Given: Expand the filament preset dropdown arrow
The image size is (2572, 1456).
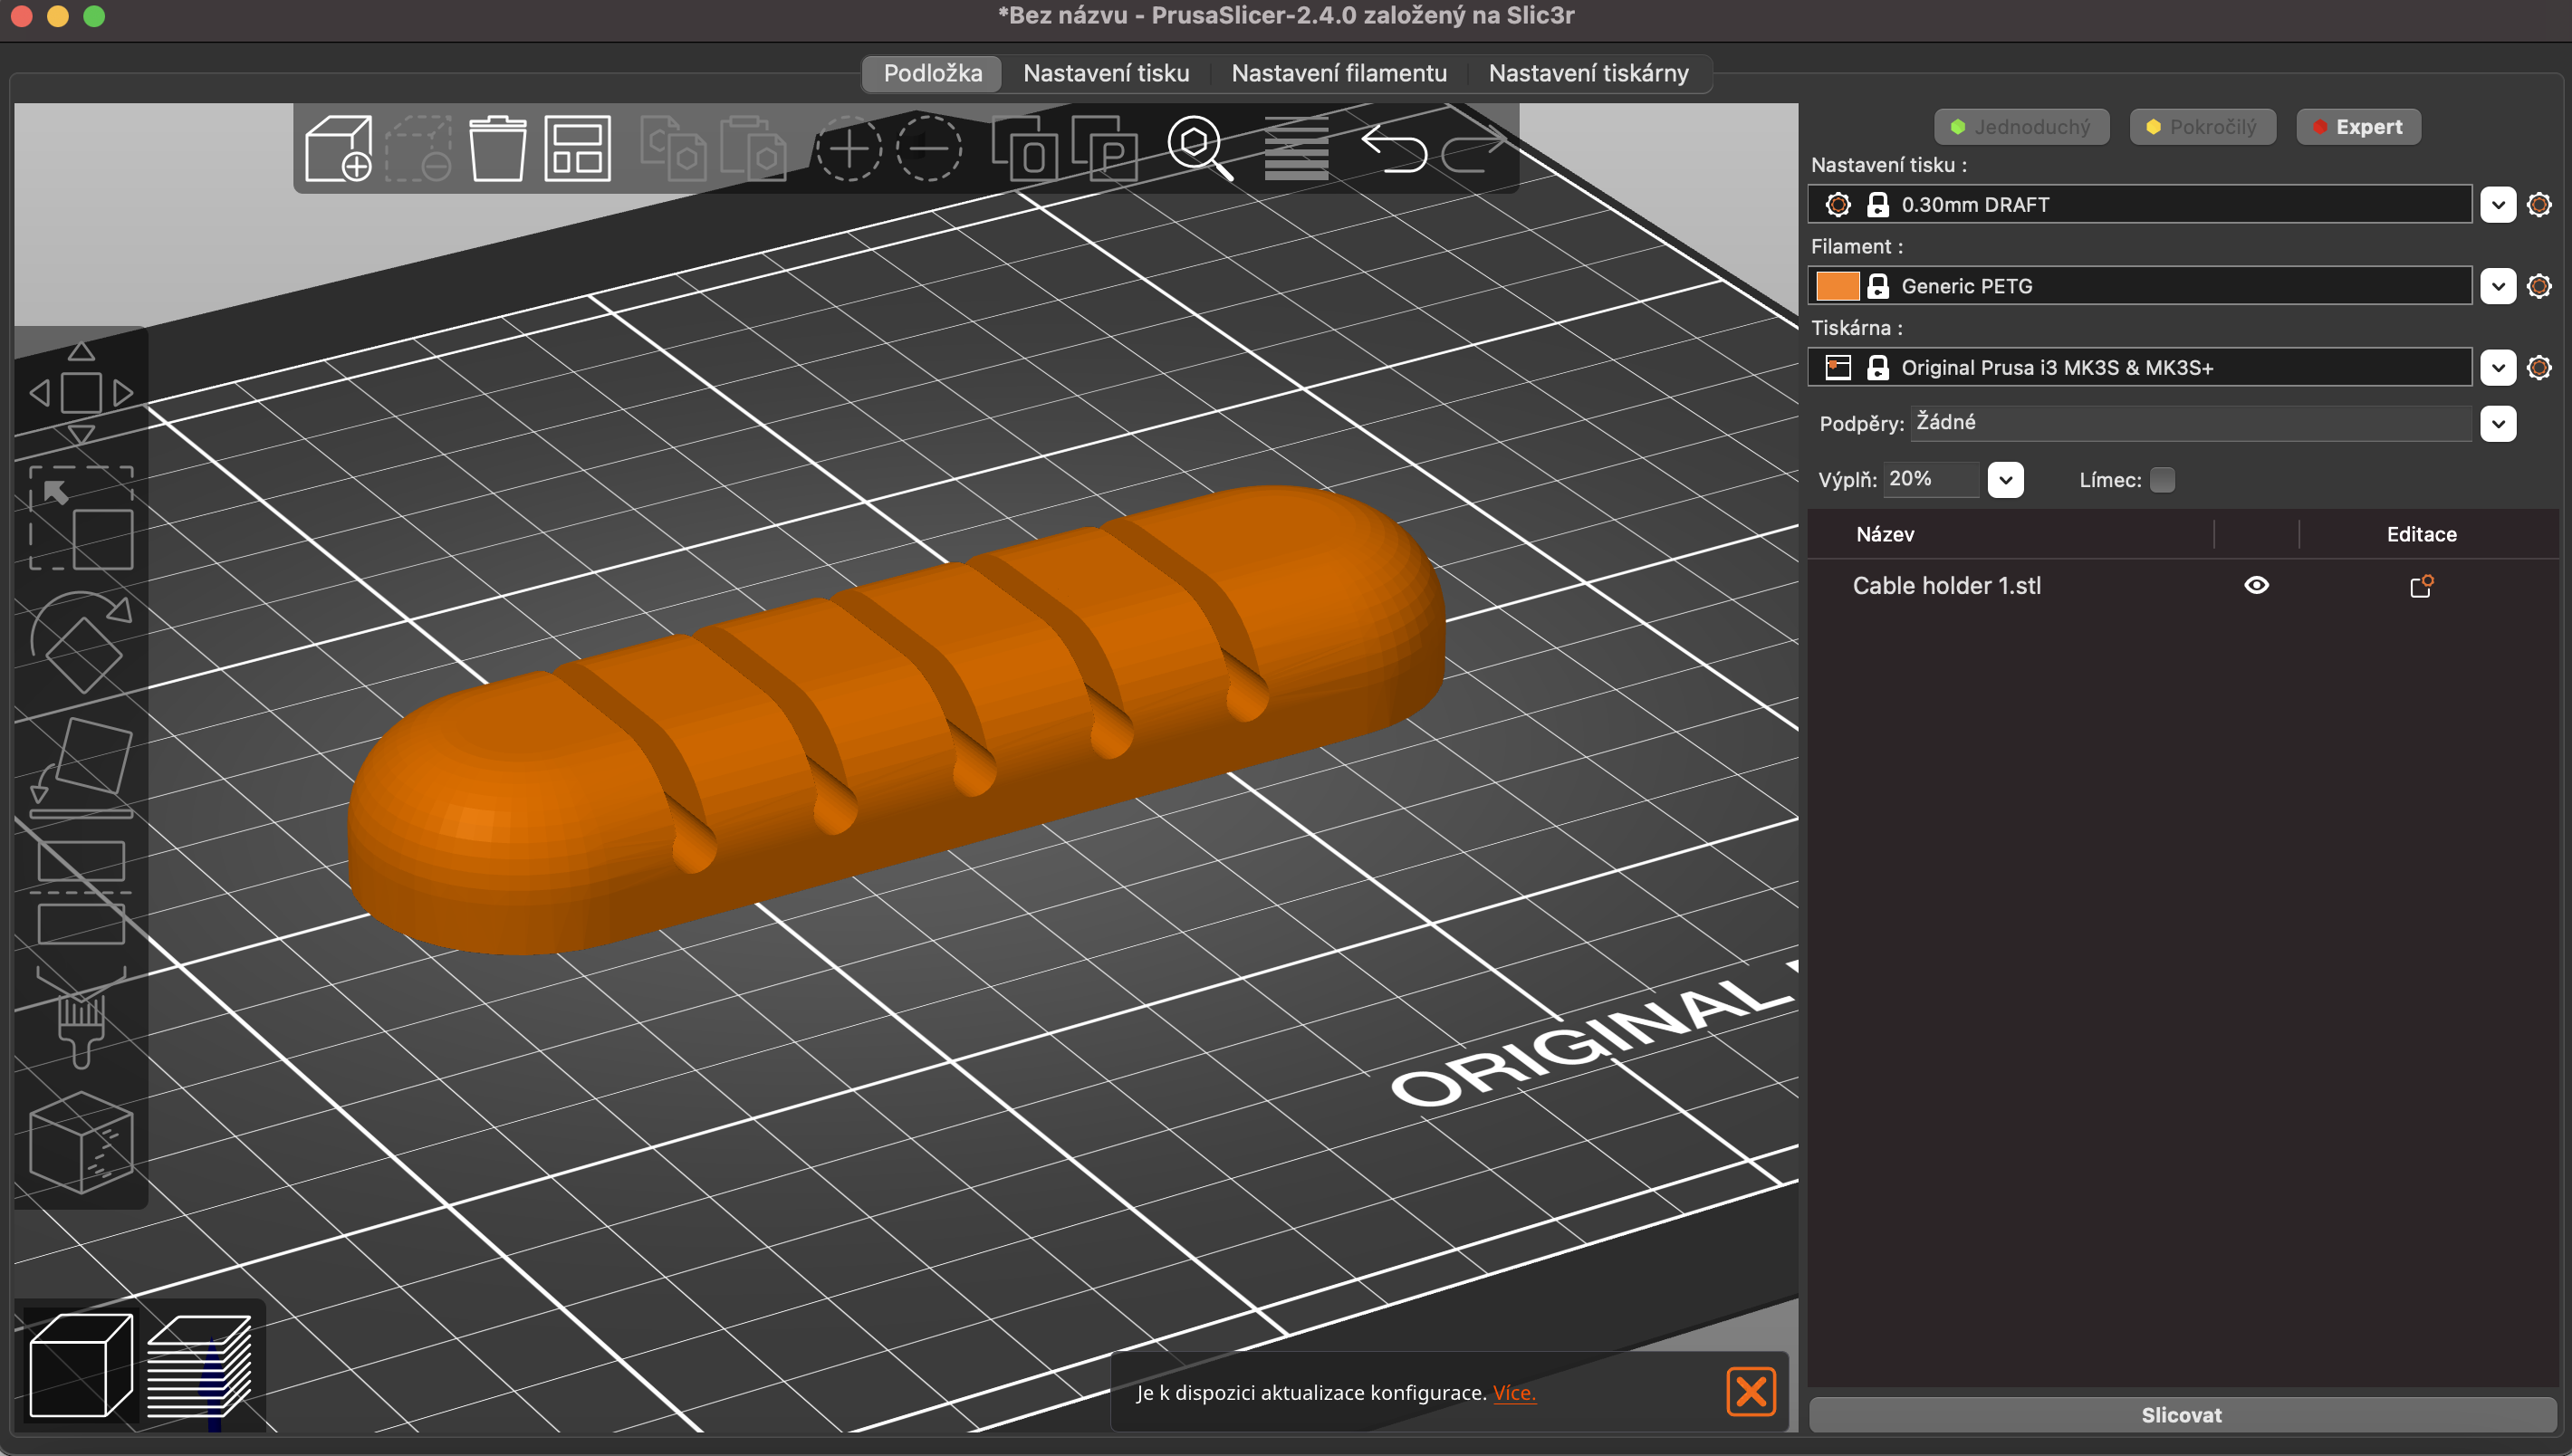Looking at the screenshot, I should click(2498, 286).
